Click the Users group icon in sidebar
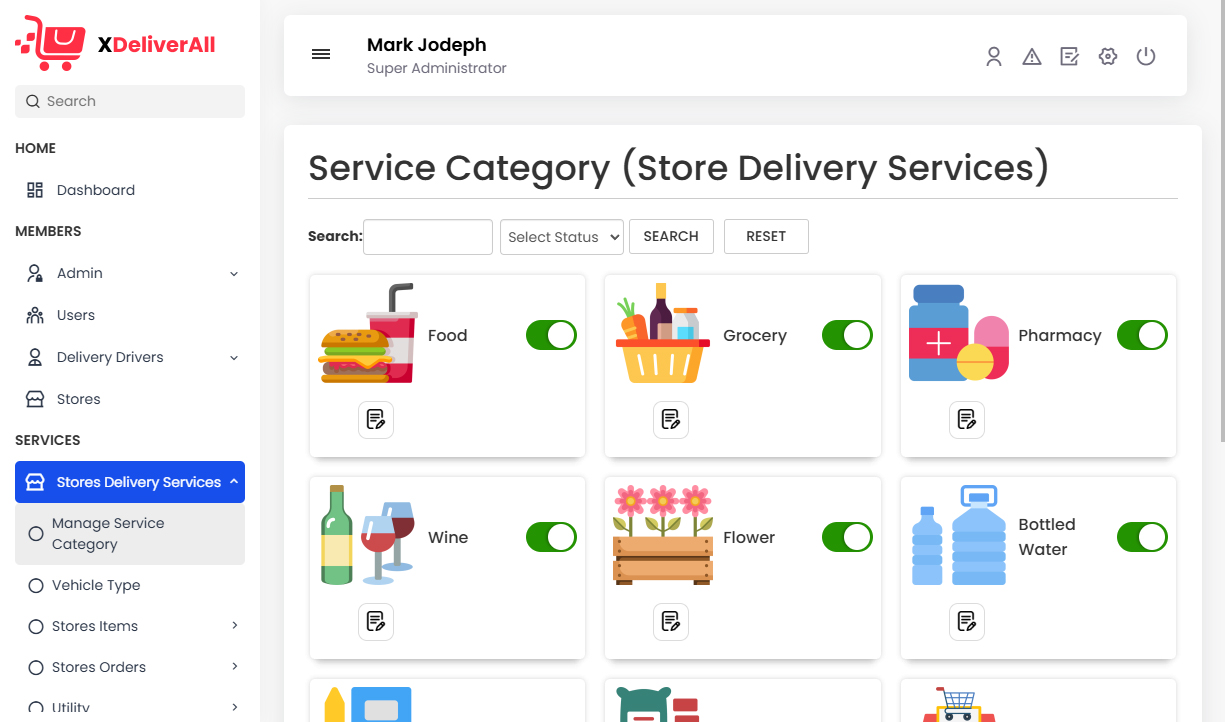 click(35, 315)
